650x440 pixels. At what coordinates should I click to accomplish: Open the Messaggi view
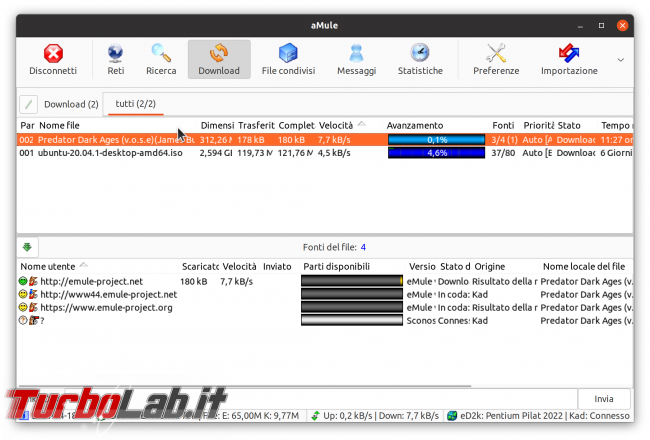[356, 60]
